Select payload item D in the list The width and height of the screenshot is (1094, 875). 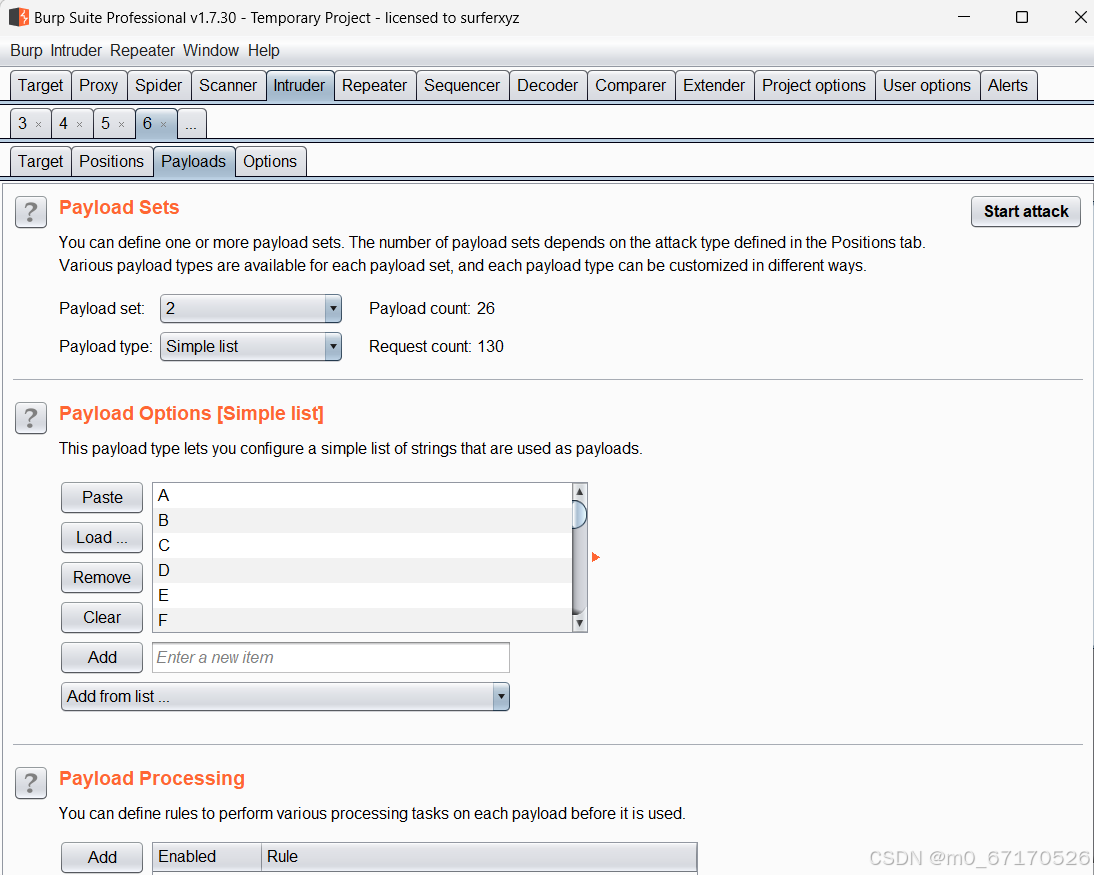point(362,571)
